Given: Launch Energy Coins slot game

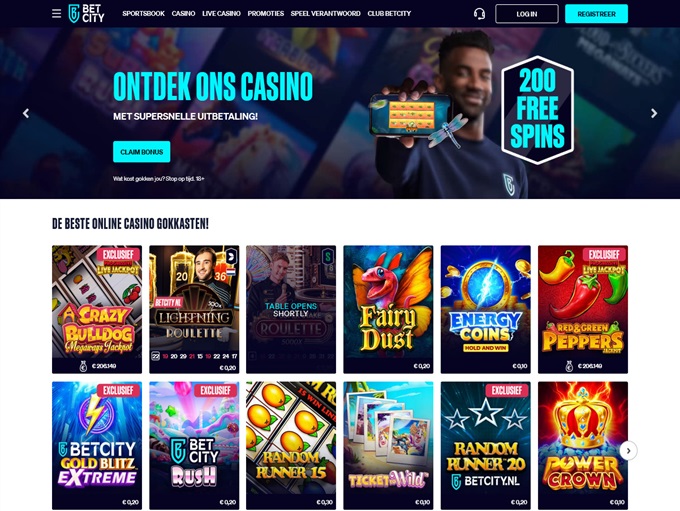Looking at the screenshot, I should [x=485, y=309].
